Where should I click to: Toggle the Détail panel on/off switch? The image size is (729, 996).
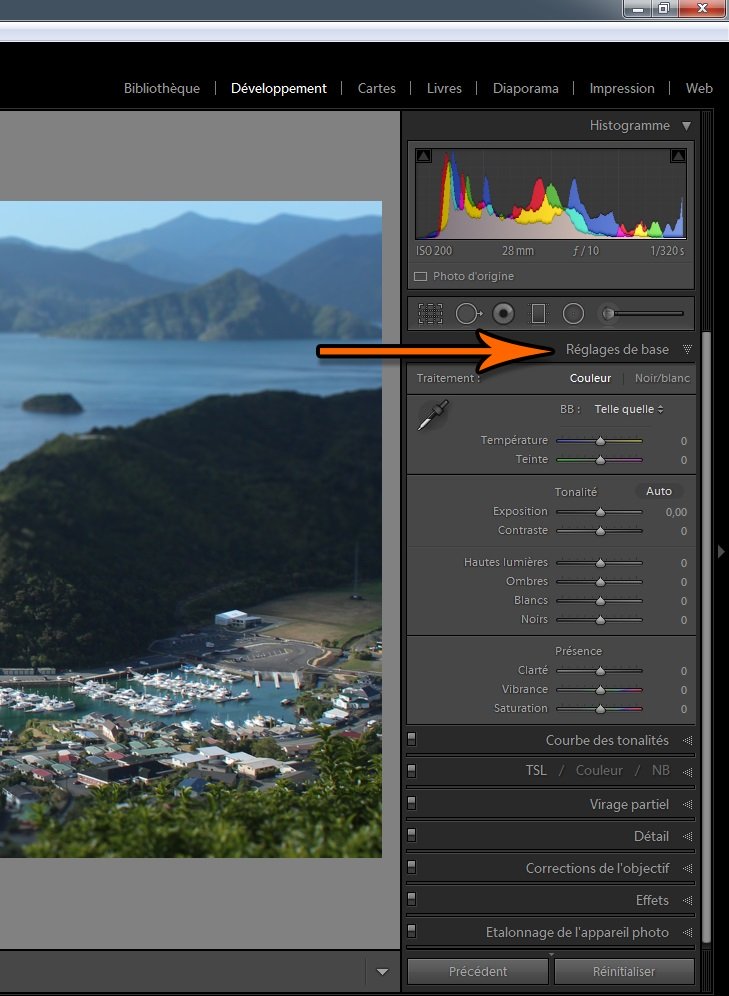(x=412, y=836)
